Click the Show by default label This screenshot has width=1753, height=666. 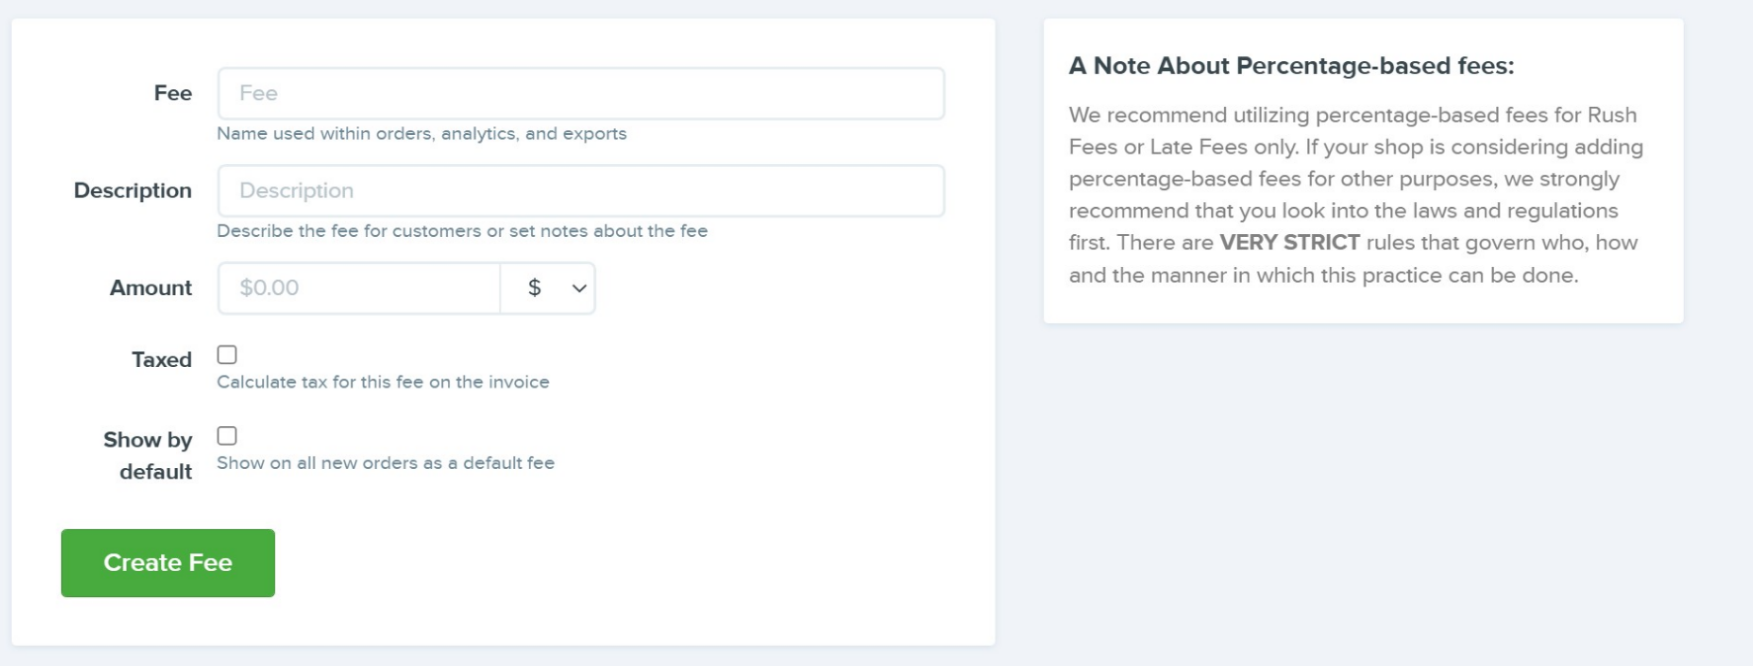(x=148, y=456)
